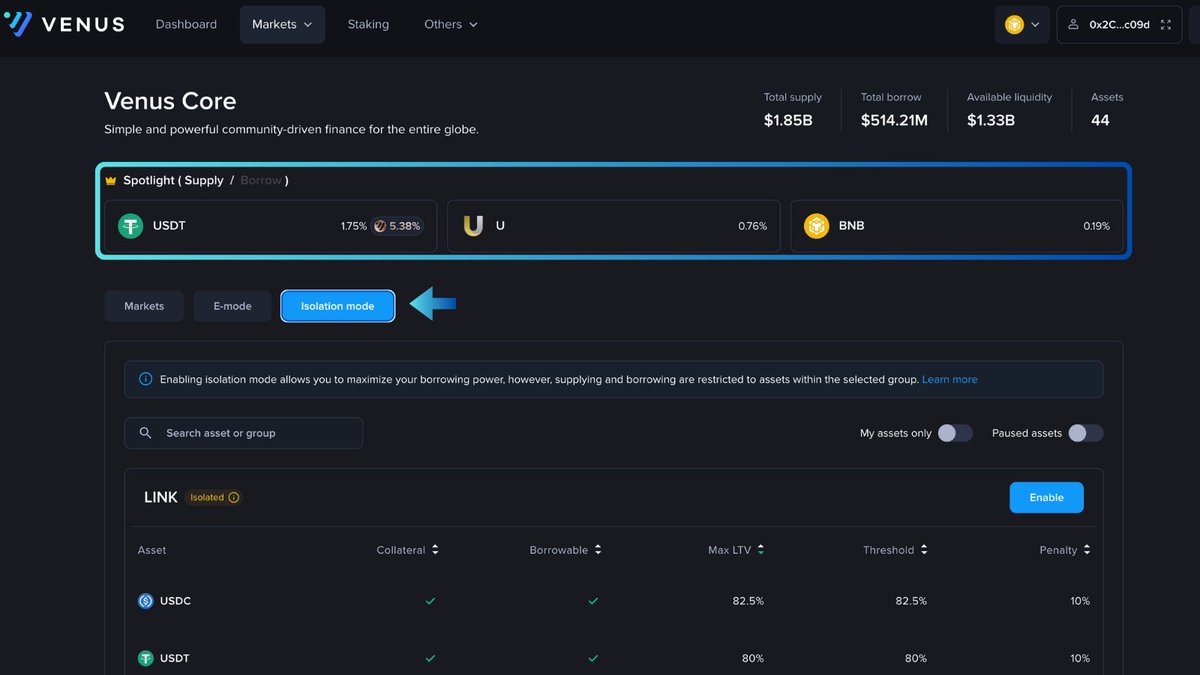Open wallet address 0x2C...c09d button
The width and height of the screenshot is (1200, 675).
tap(1119, 24)
